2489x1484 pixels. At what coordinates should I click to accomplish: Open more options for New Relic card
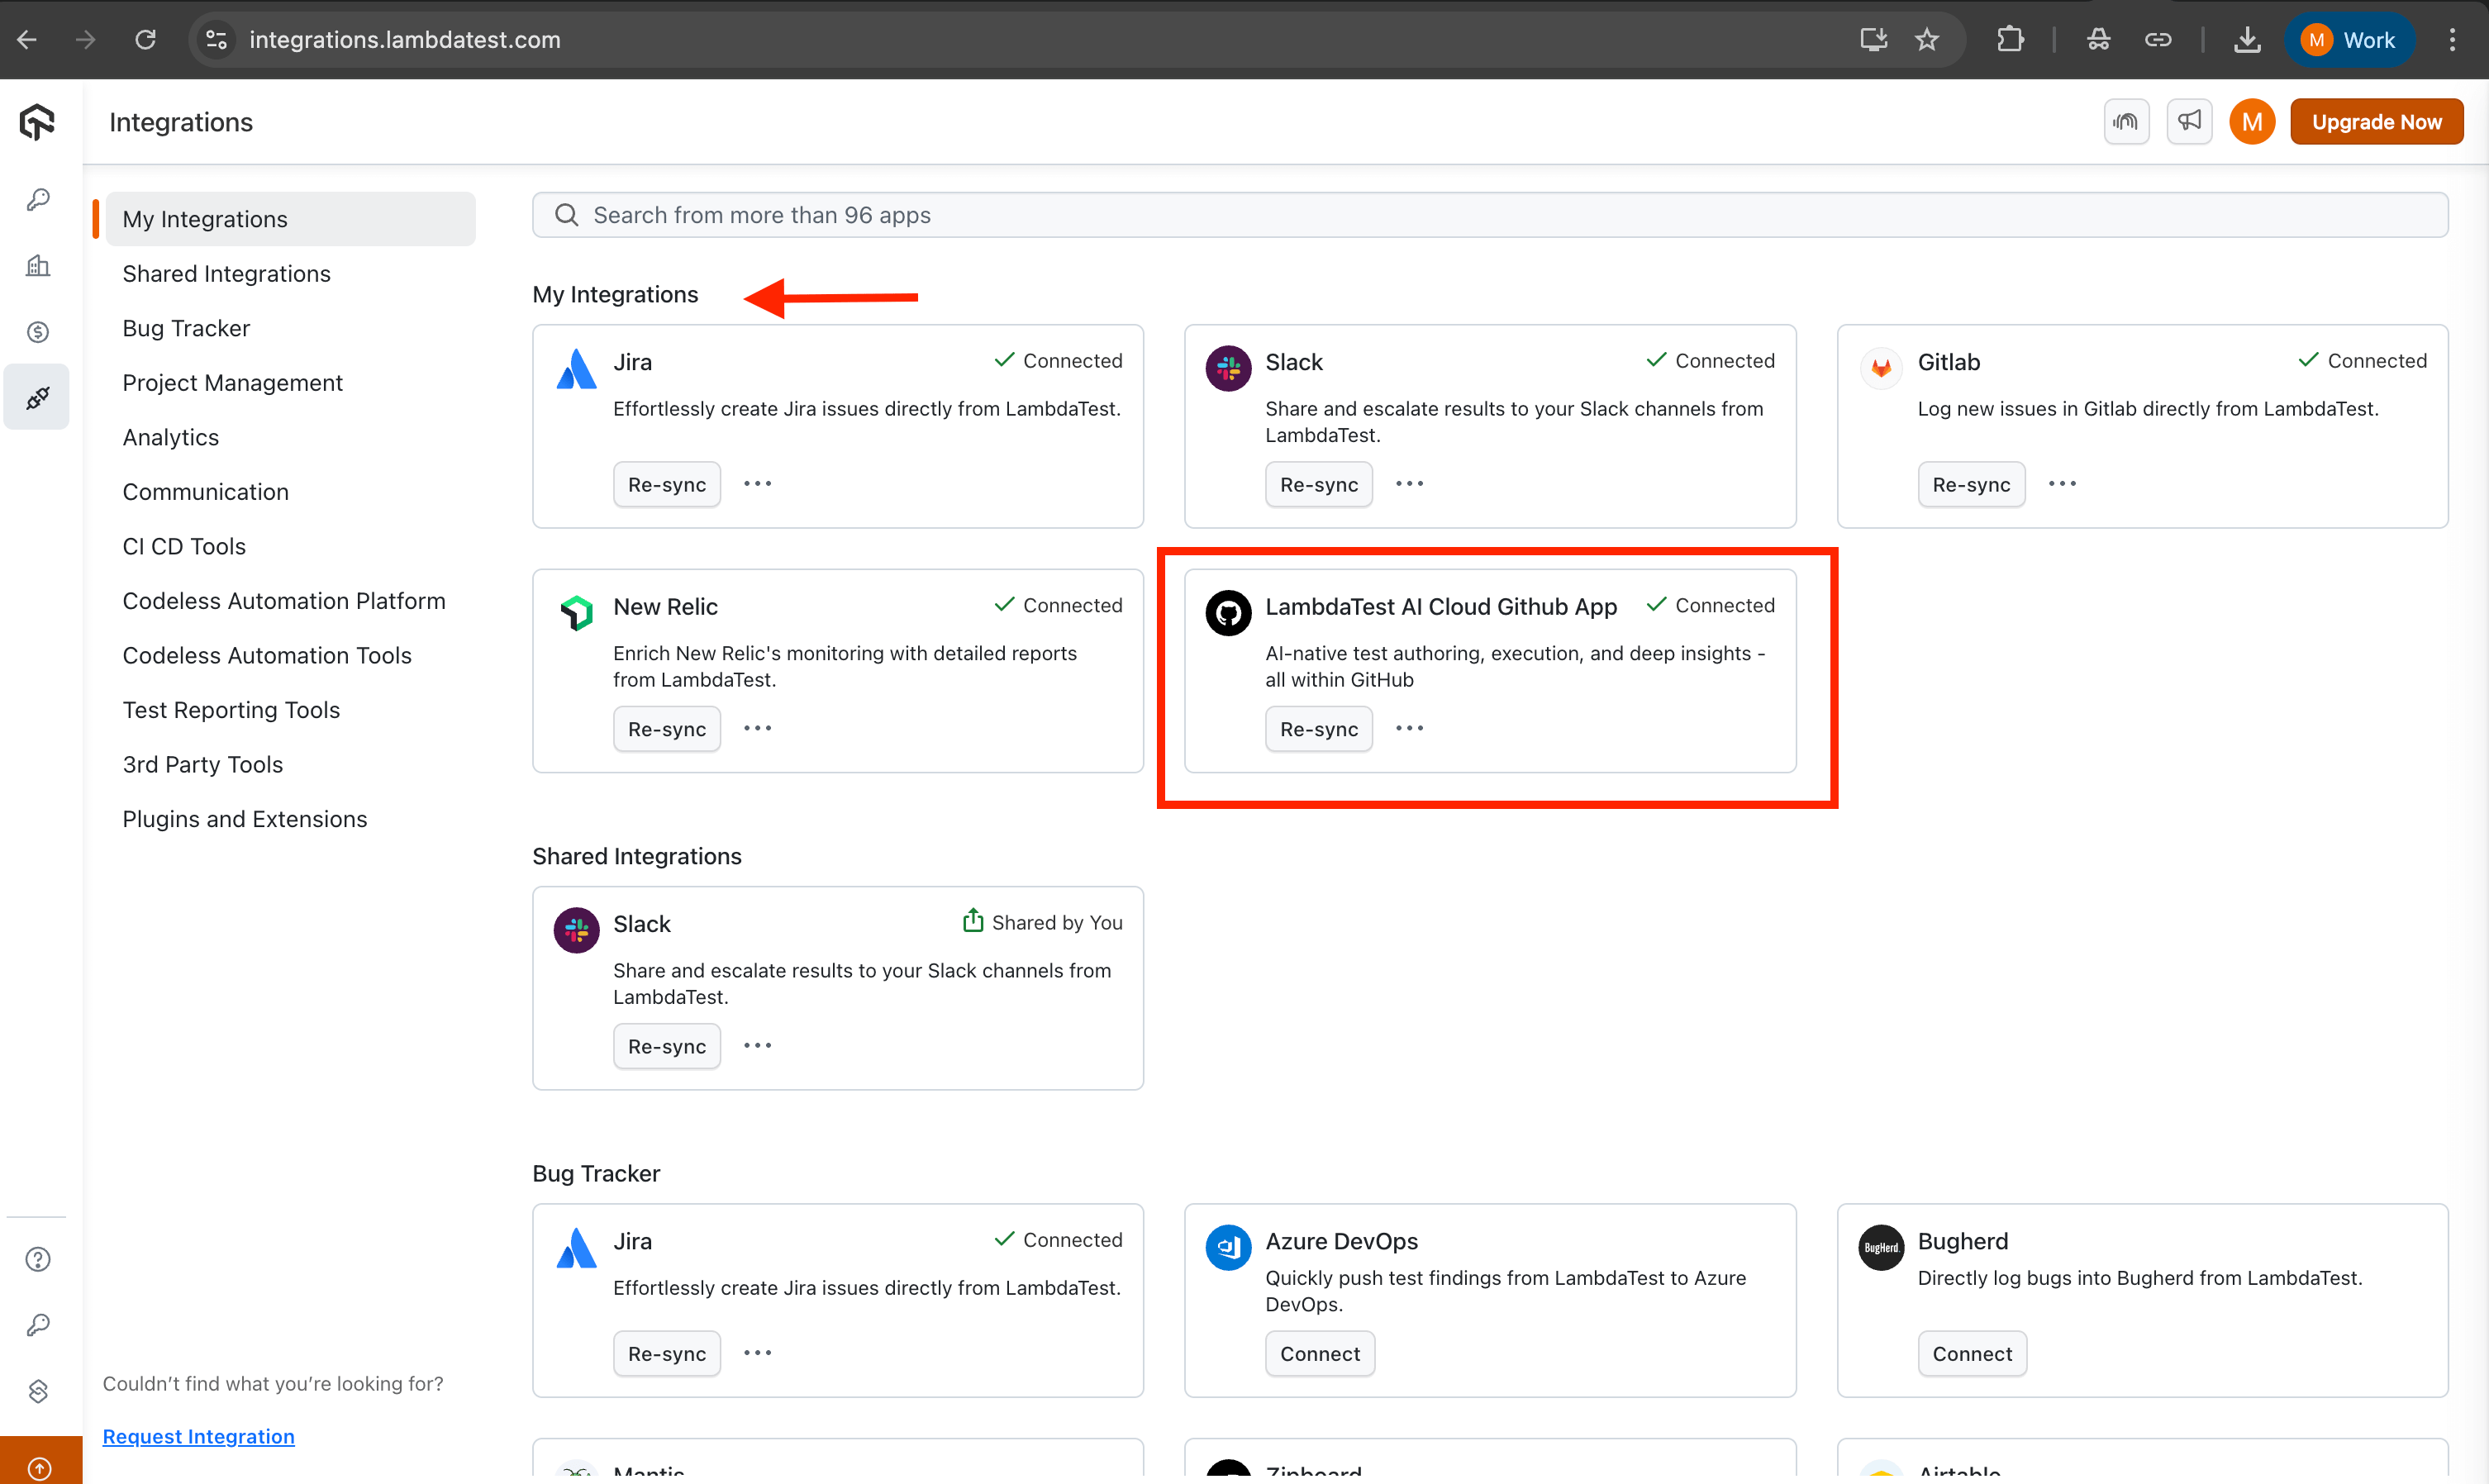(x=757, y=729)
